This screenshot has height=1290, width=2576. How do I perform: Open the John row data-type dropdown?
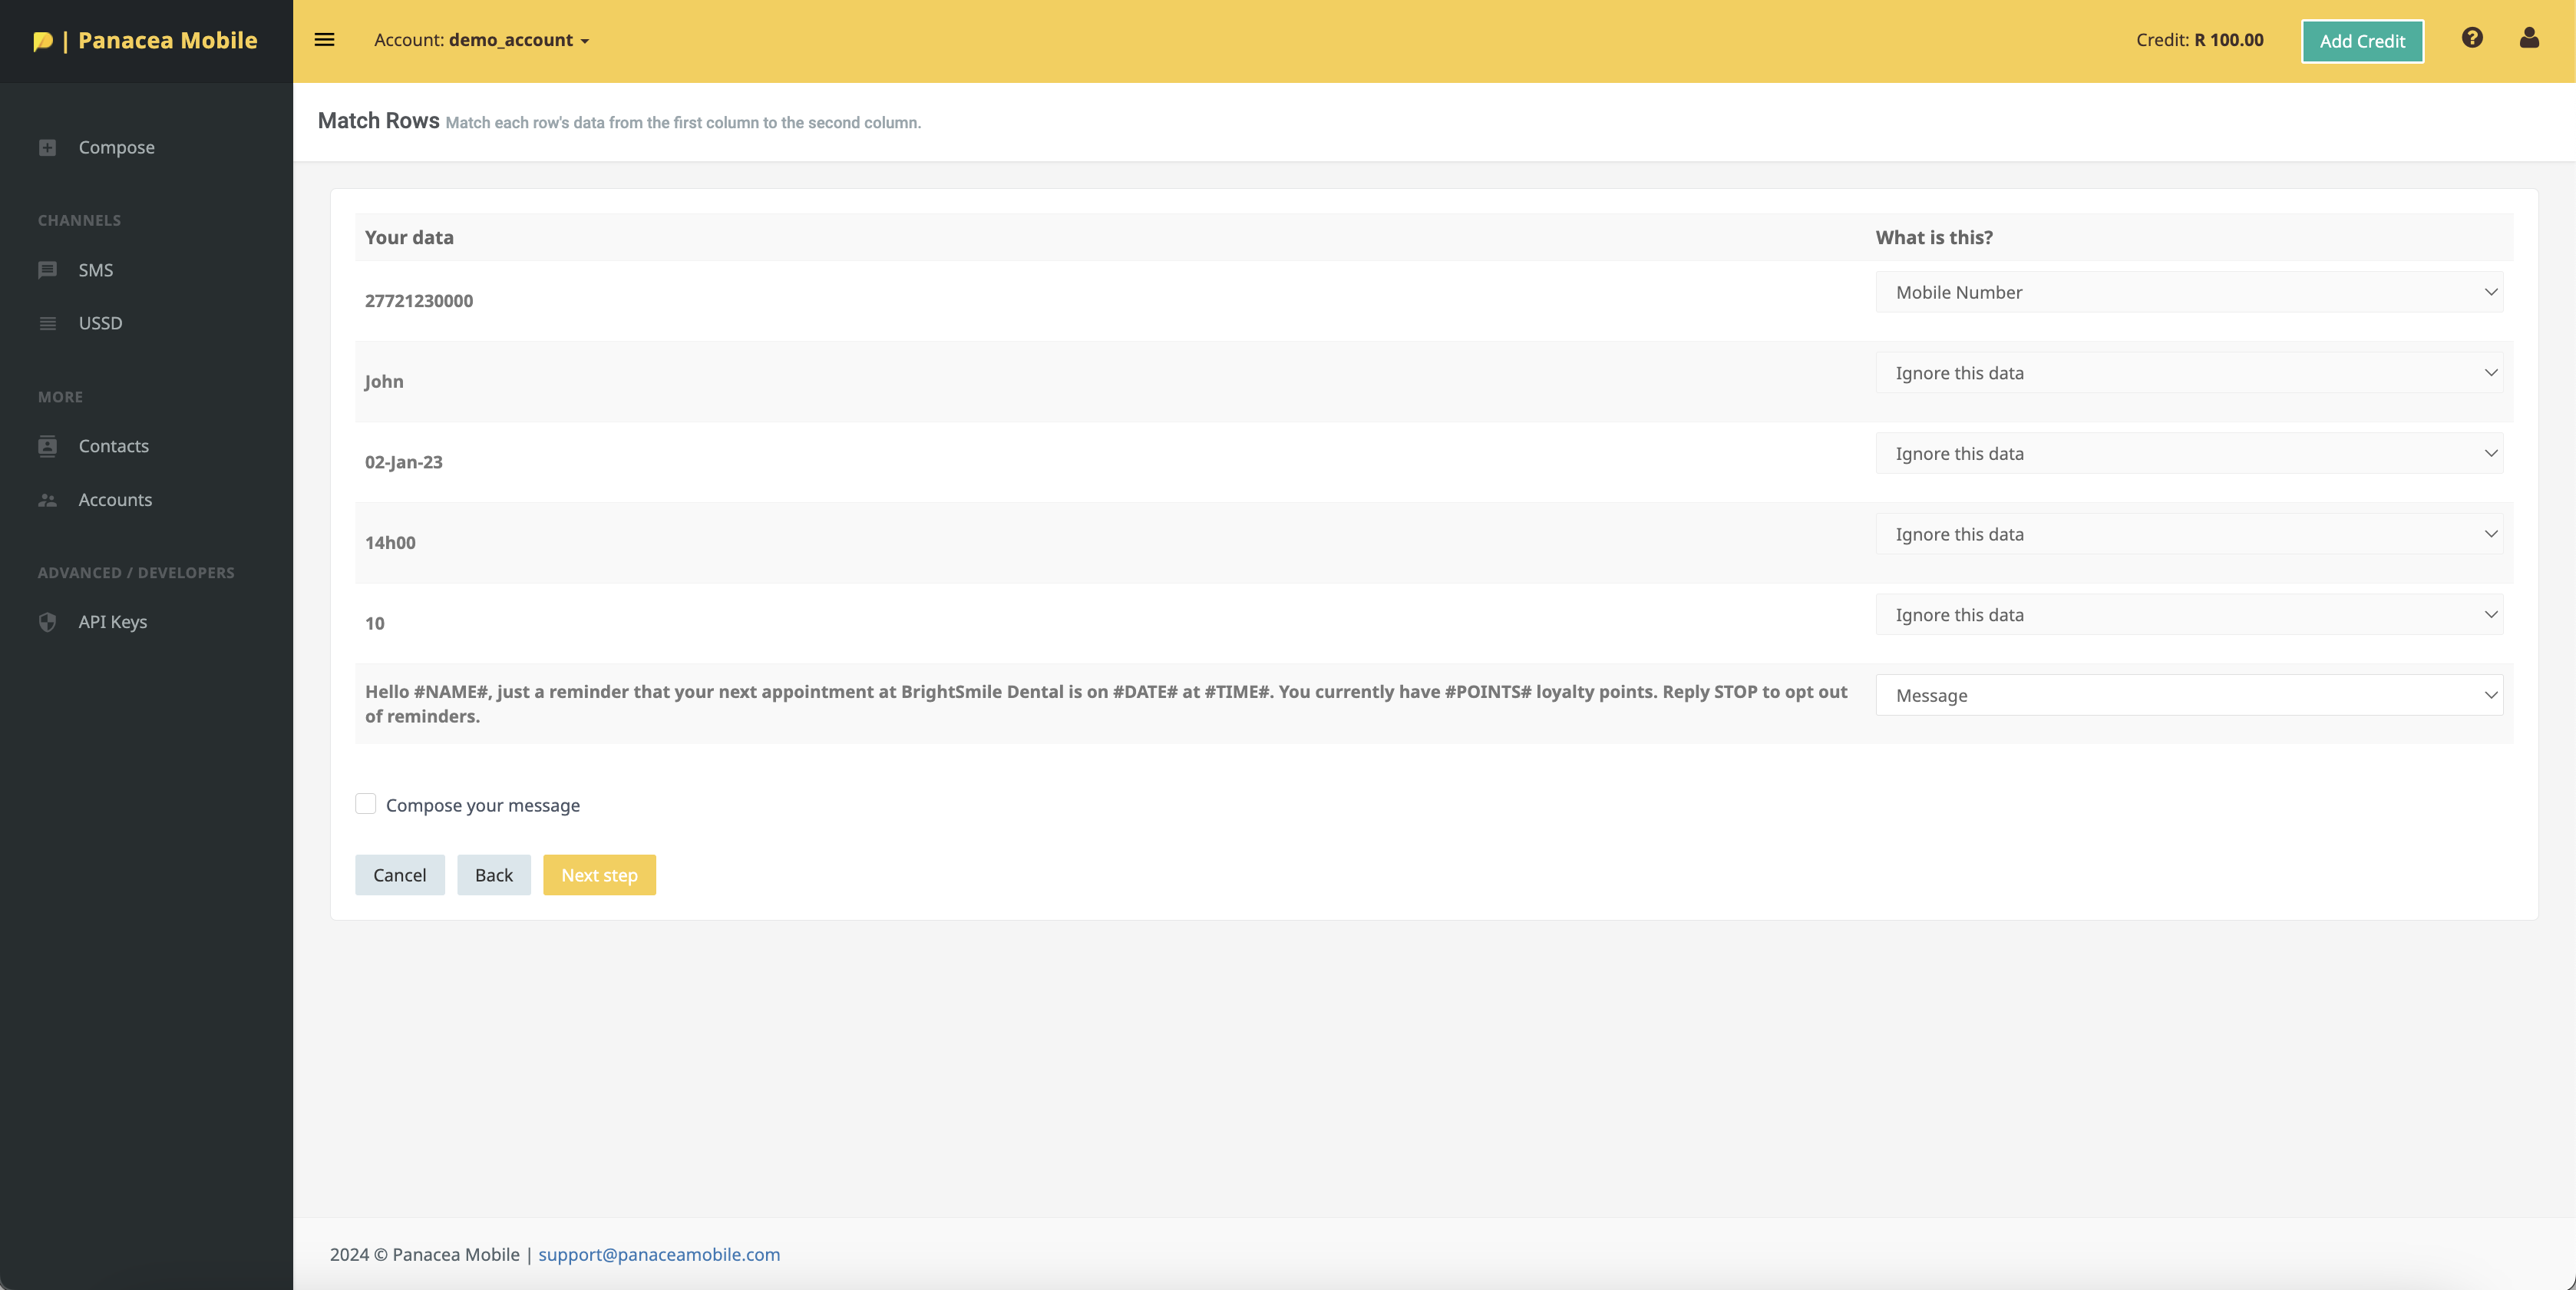[2188, 373]
